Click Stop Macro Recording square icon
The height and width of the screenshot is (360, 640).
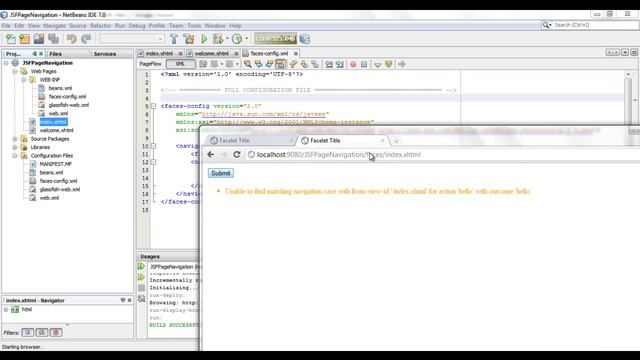(364, 64)
